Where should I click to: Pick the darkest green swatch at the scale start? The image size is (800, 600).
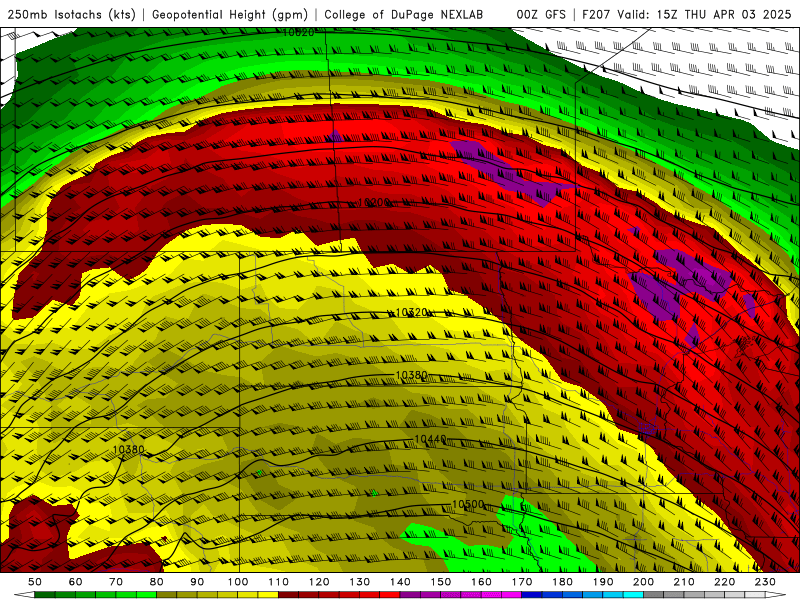(x=45, y=595)
